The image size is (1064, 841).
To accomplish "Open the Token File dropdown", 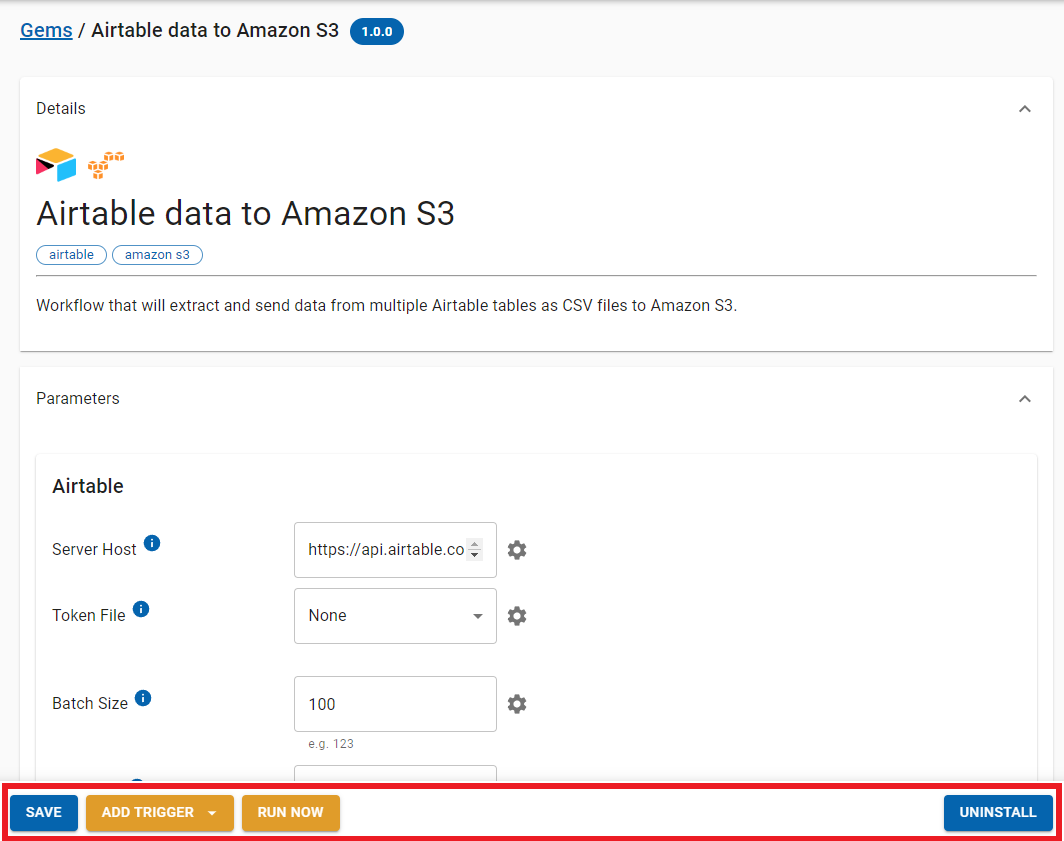I will click(395, 616).
